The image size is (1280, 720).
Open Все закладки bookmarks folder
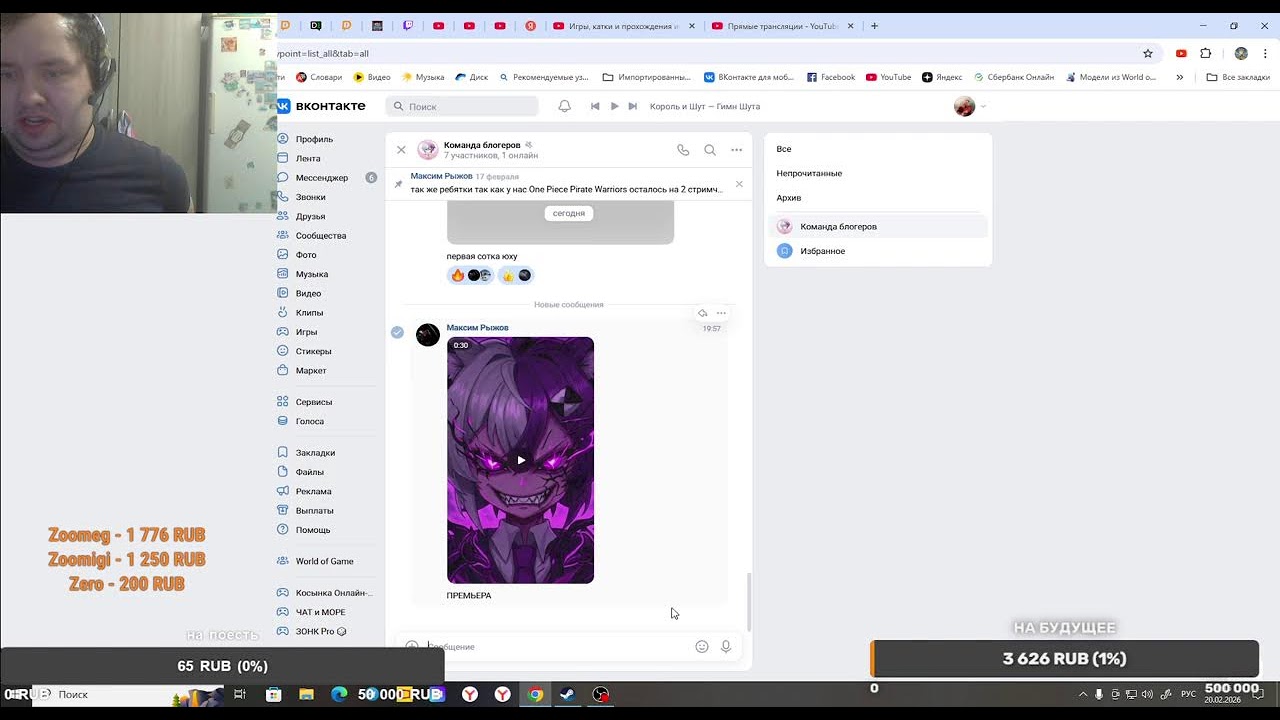click(1238, 77)
